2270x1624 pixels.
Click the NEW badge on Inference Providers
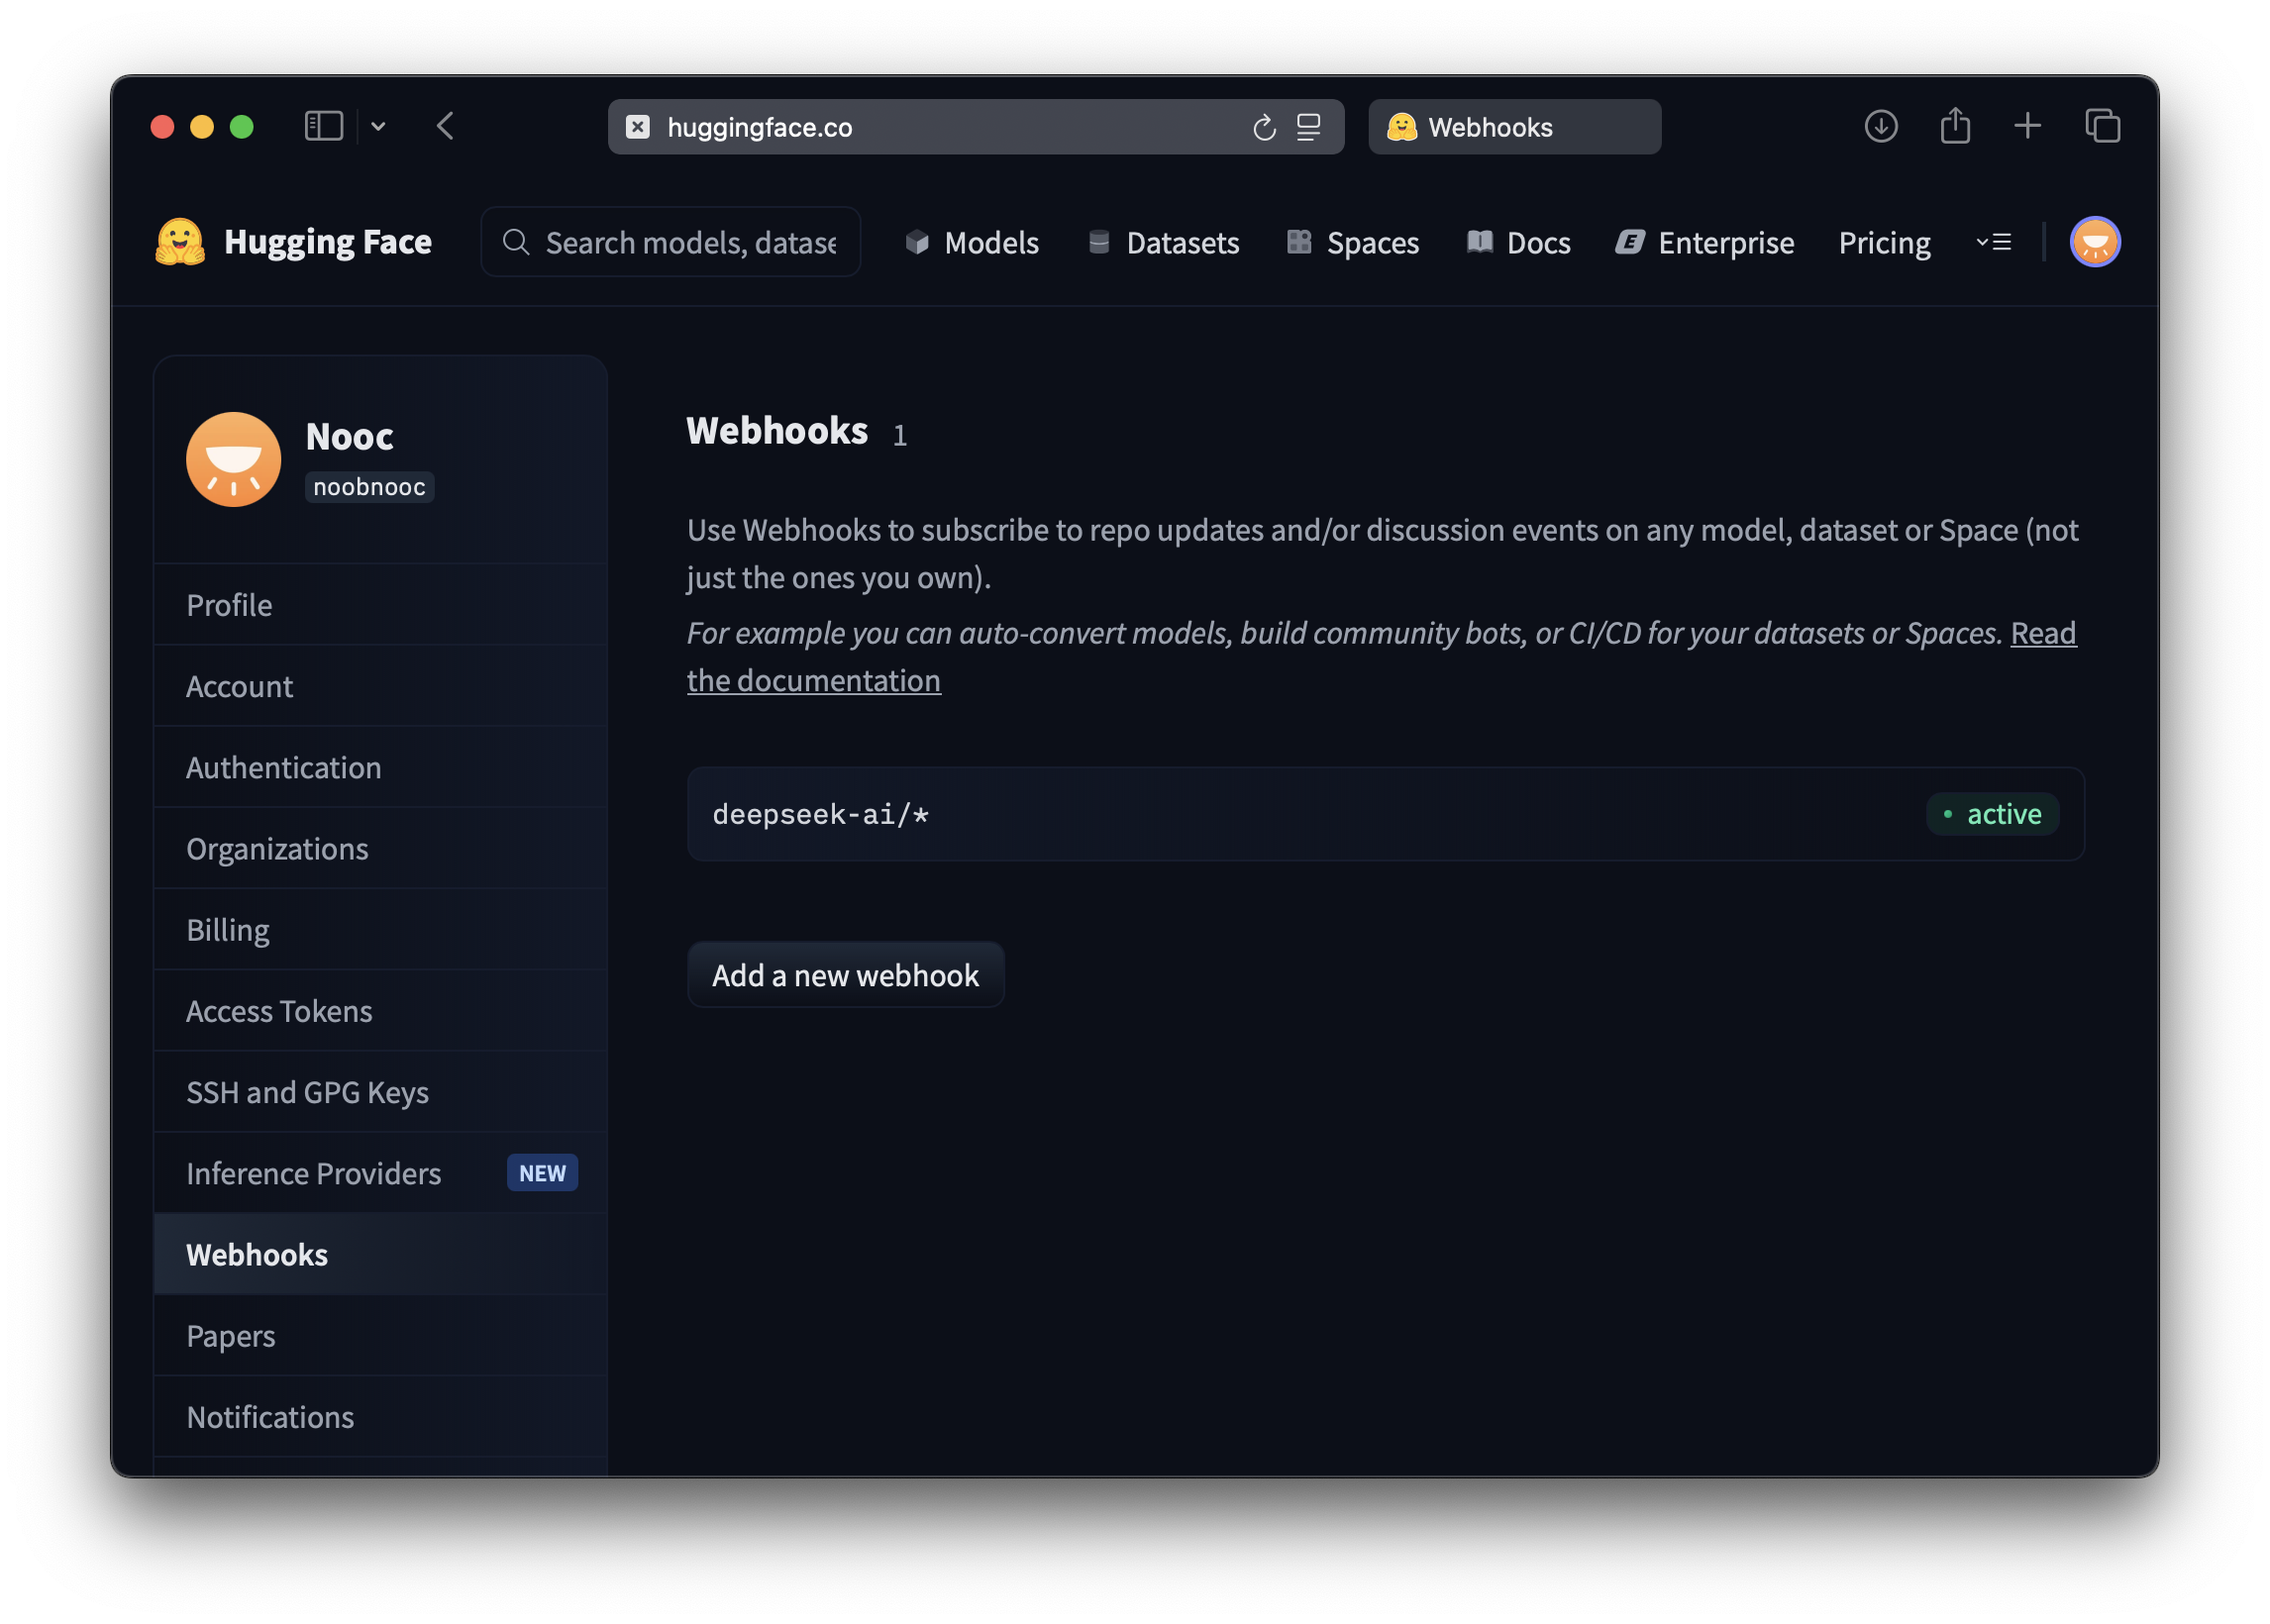tap(542, 1173)
